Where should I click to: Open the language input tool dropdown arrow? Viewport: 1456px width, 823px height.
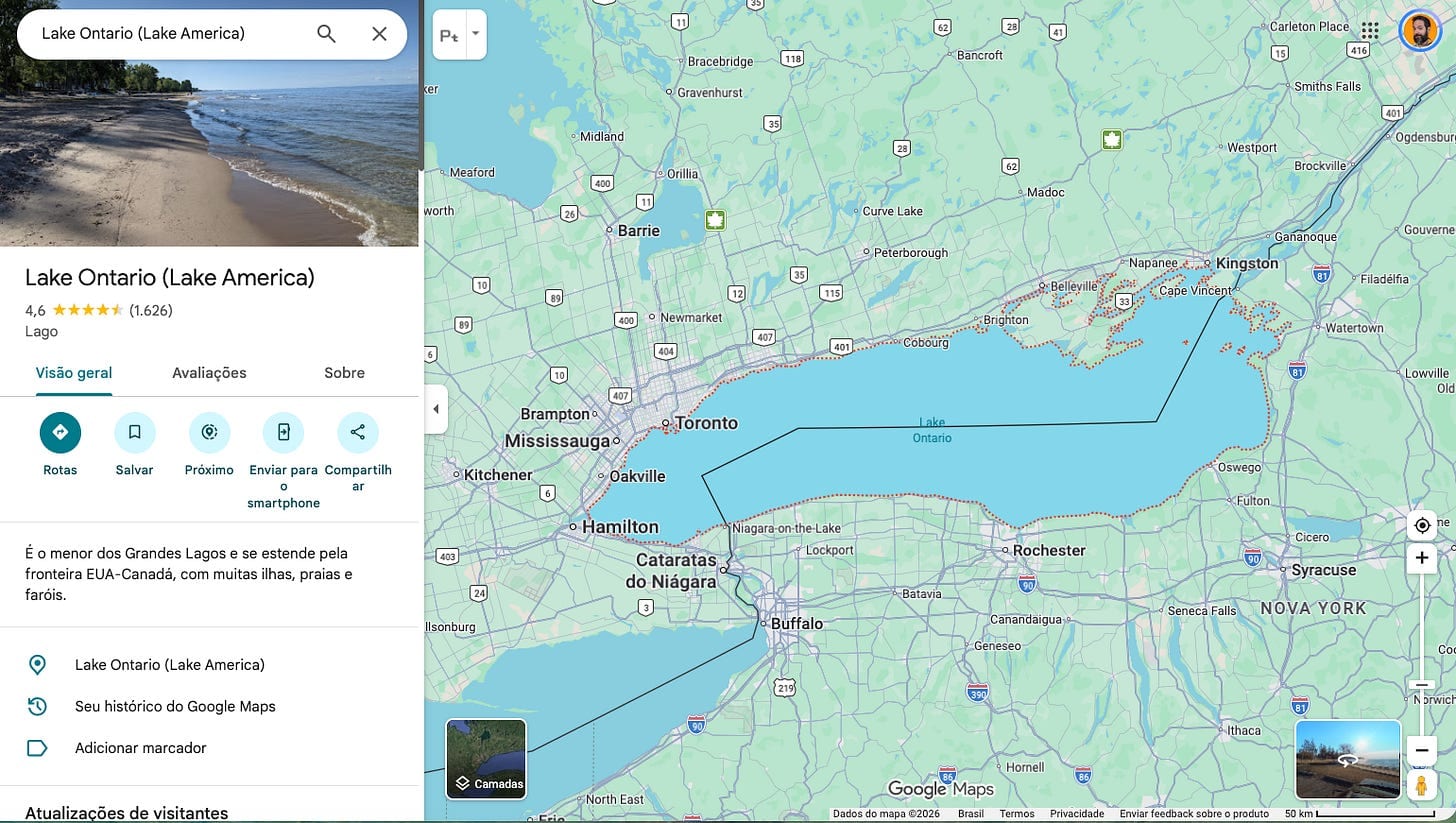click(x=476, y=34)
